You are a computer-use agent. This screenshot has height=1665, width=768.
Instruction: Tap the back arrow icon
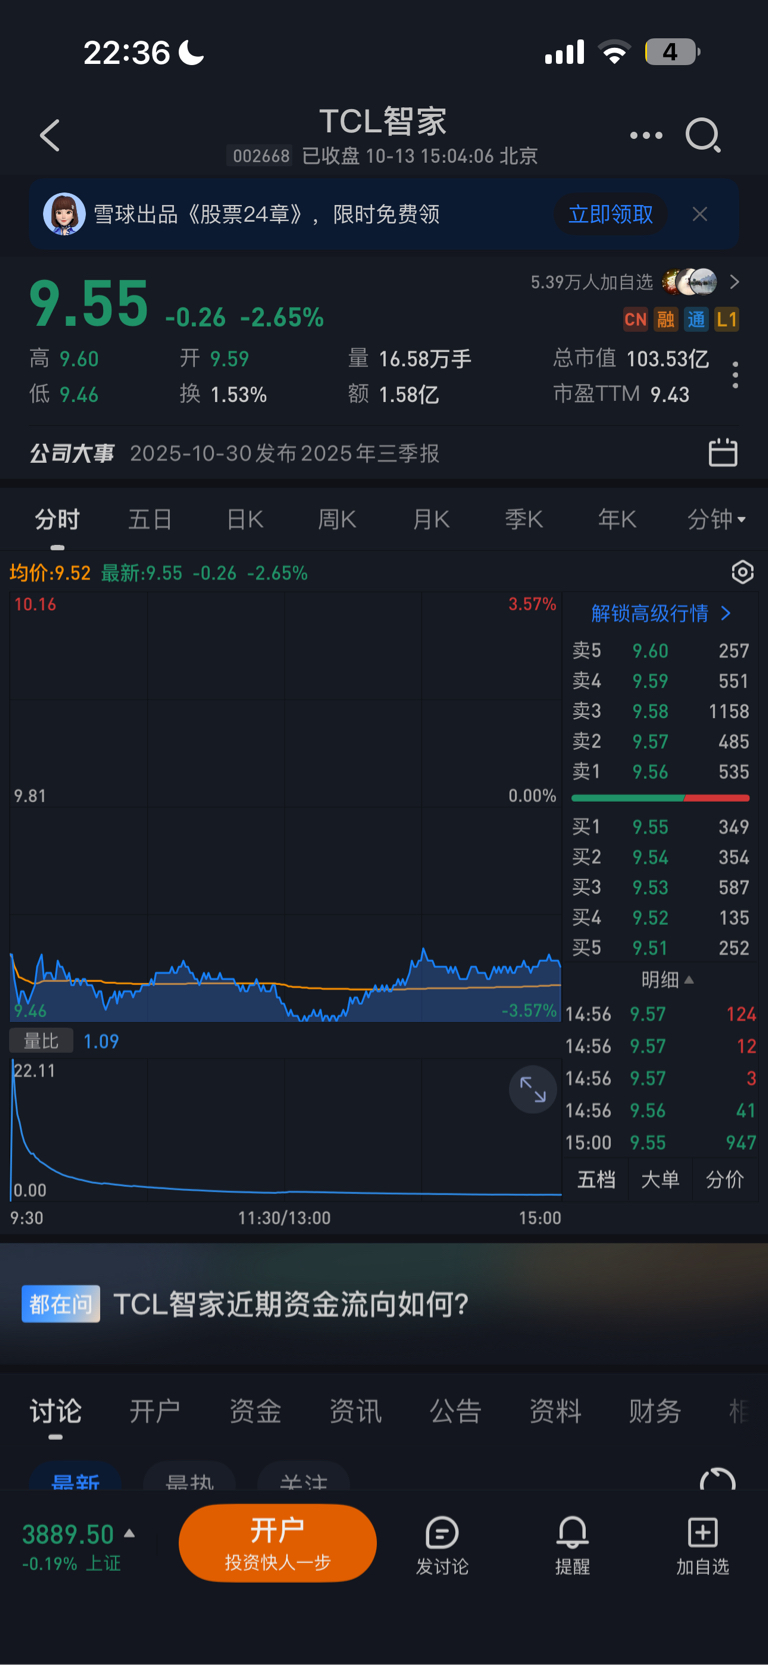[50, 135]
